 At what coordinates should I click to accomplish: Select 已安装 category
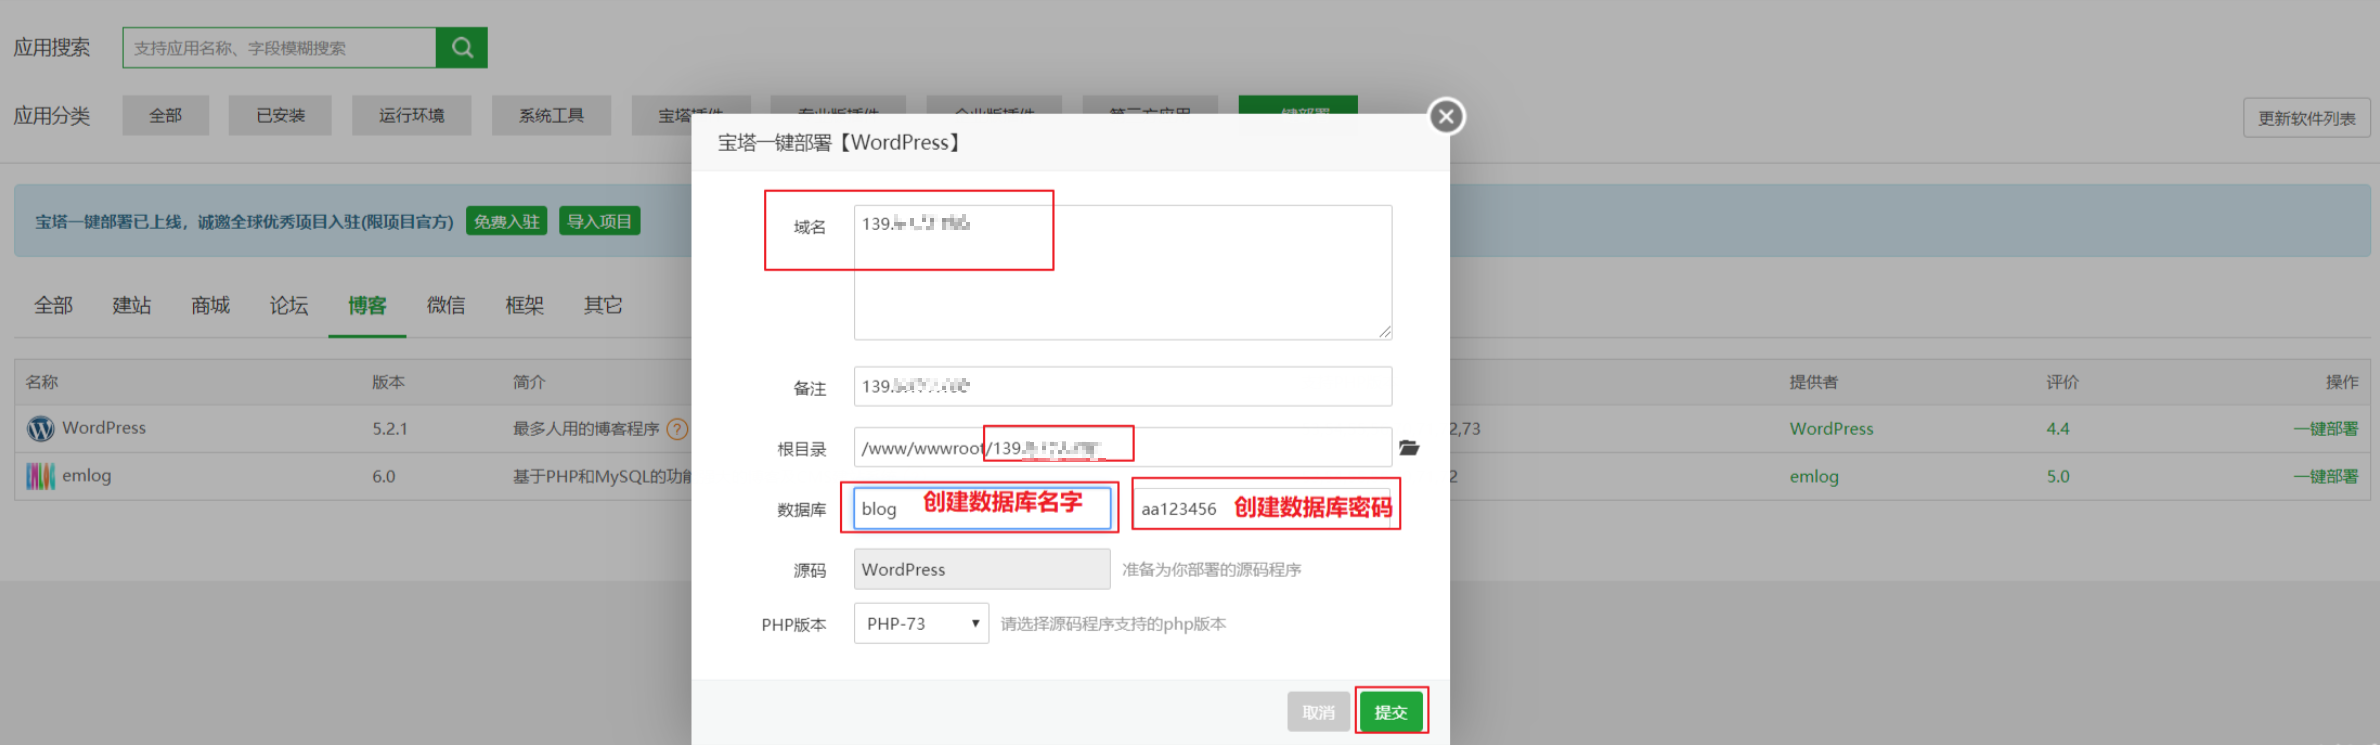(280, 115)
